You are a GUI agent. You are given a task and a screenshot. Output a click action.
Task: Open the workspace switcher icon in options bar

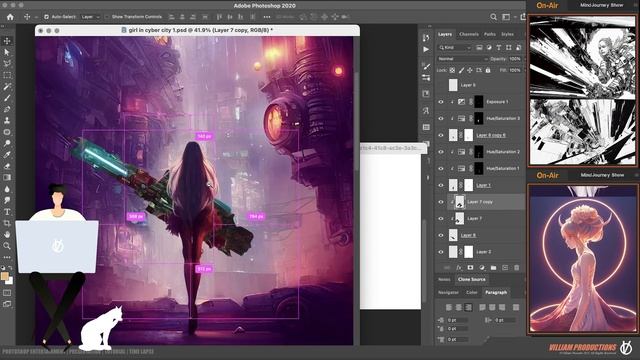(506, 17)
